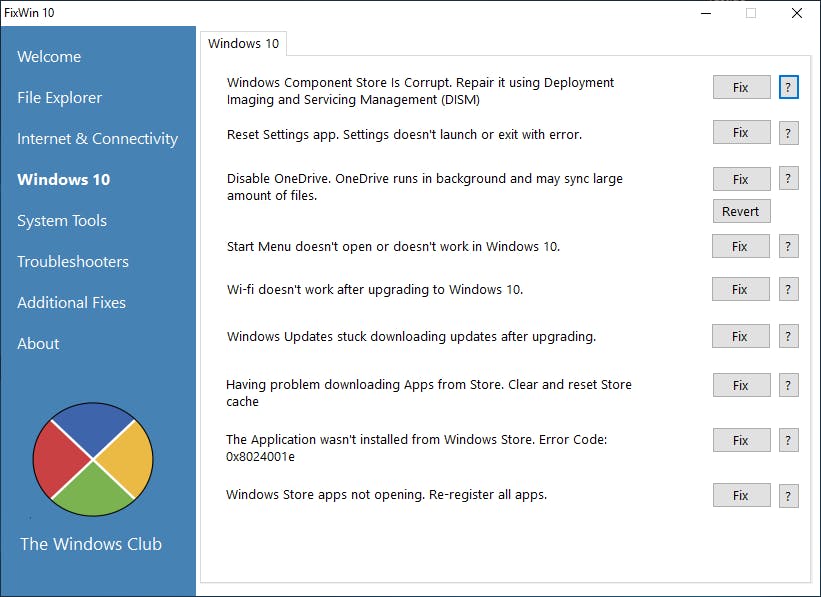Click 'Start Menu doesn't open' description
The width and height of the screenshot is (821, 597).
click(393, 247)
